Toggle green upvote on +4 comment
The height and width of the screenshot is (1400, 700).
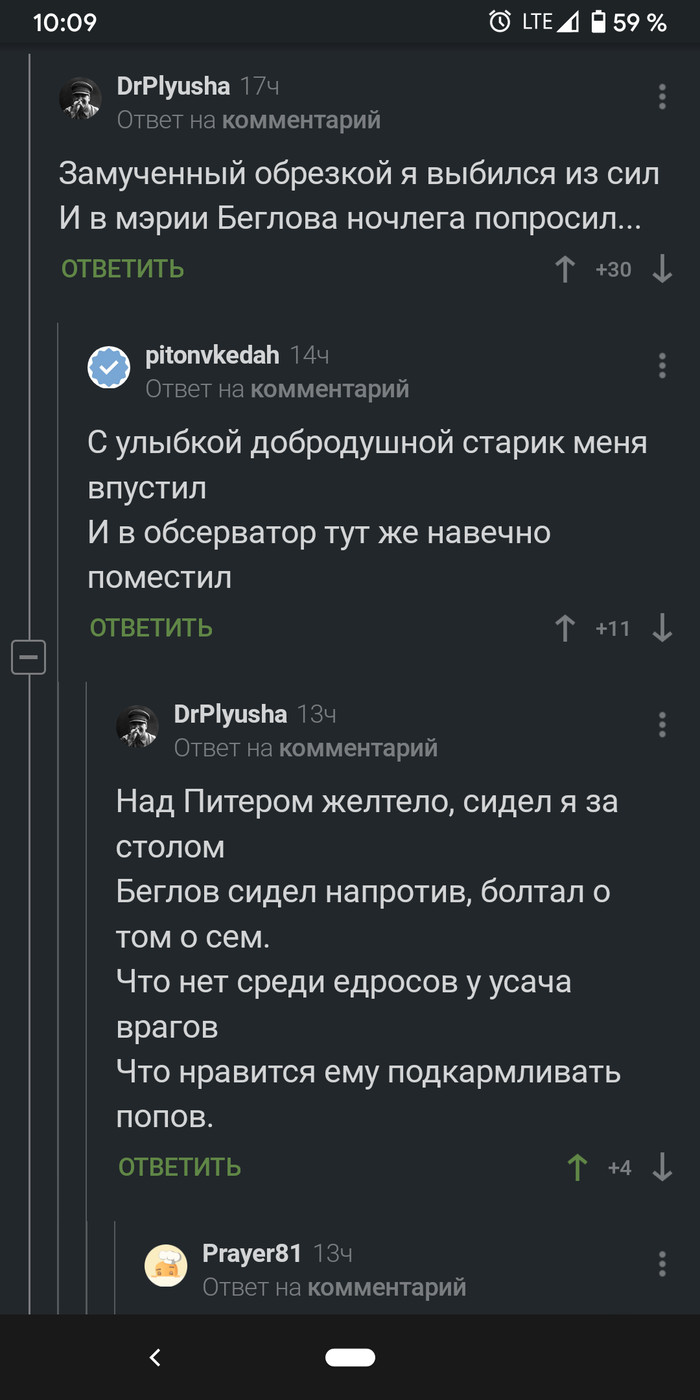577,1167
